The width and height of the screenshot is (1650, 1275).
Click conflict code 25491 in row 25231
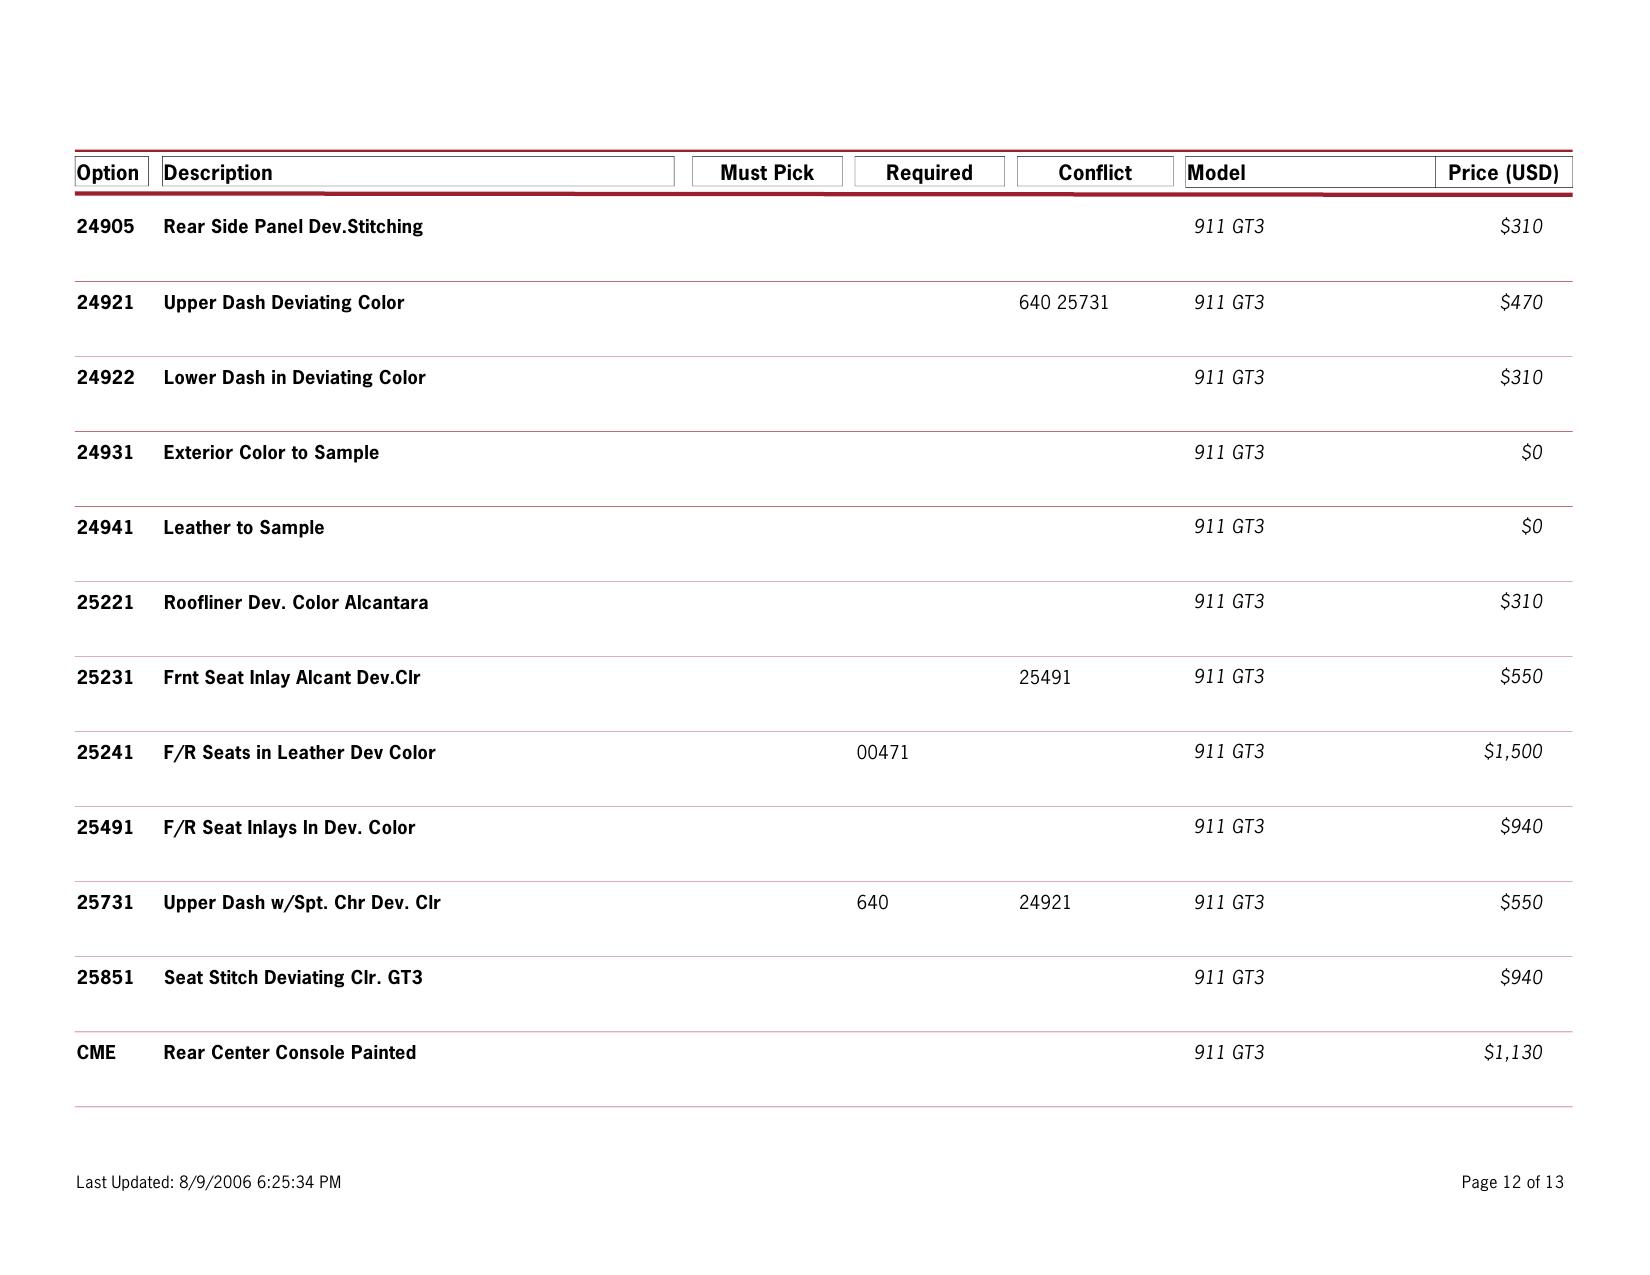point(1045,677)
